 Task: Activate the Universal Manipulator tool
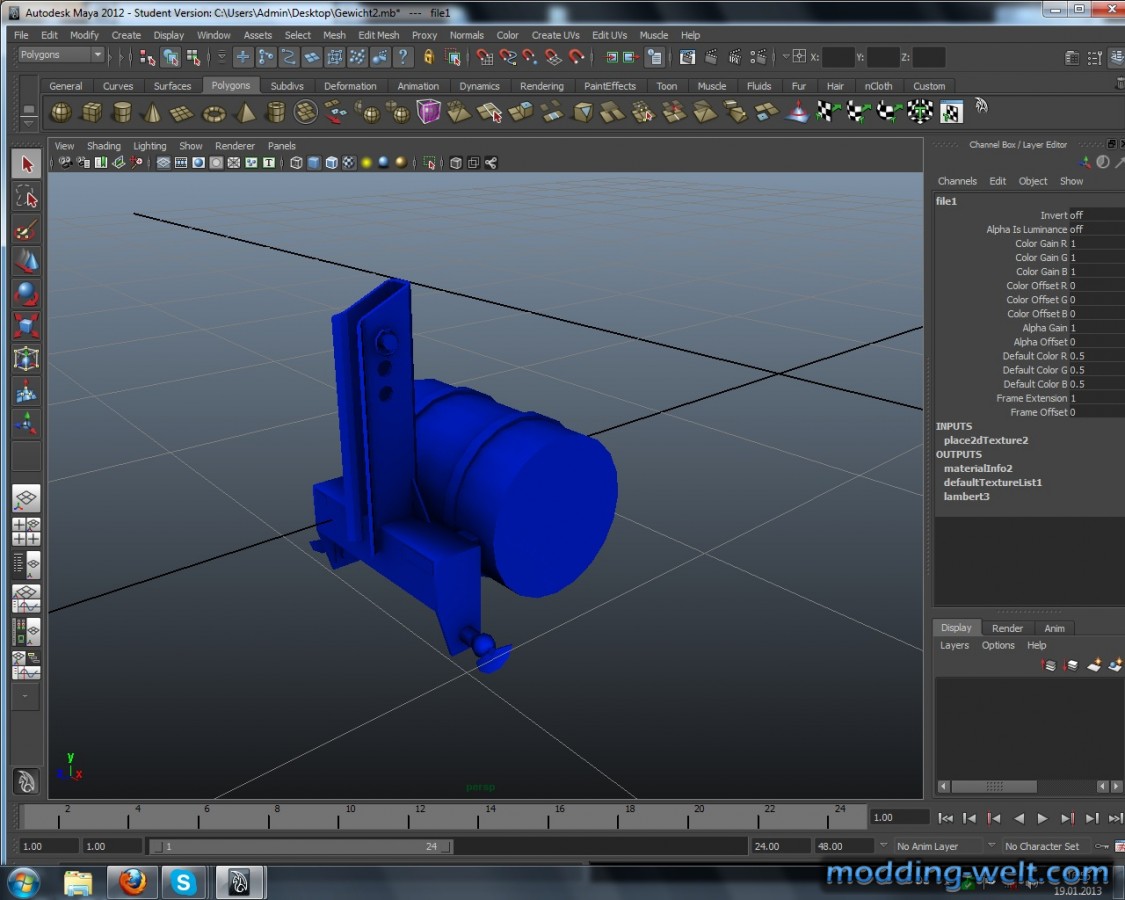[27, 359]
